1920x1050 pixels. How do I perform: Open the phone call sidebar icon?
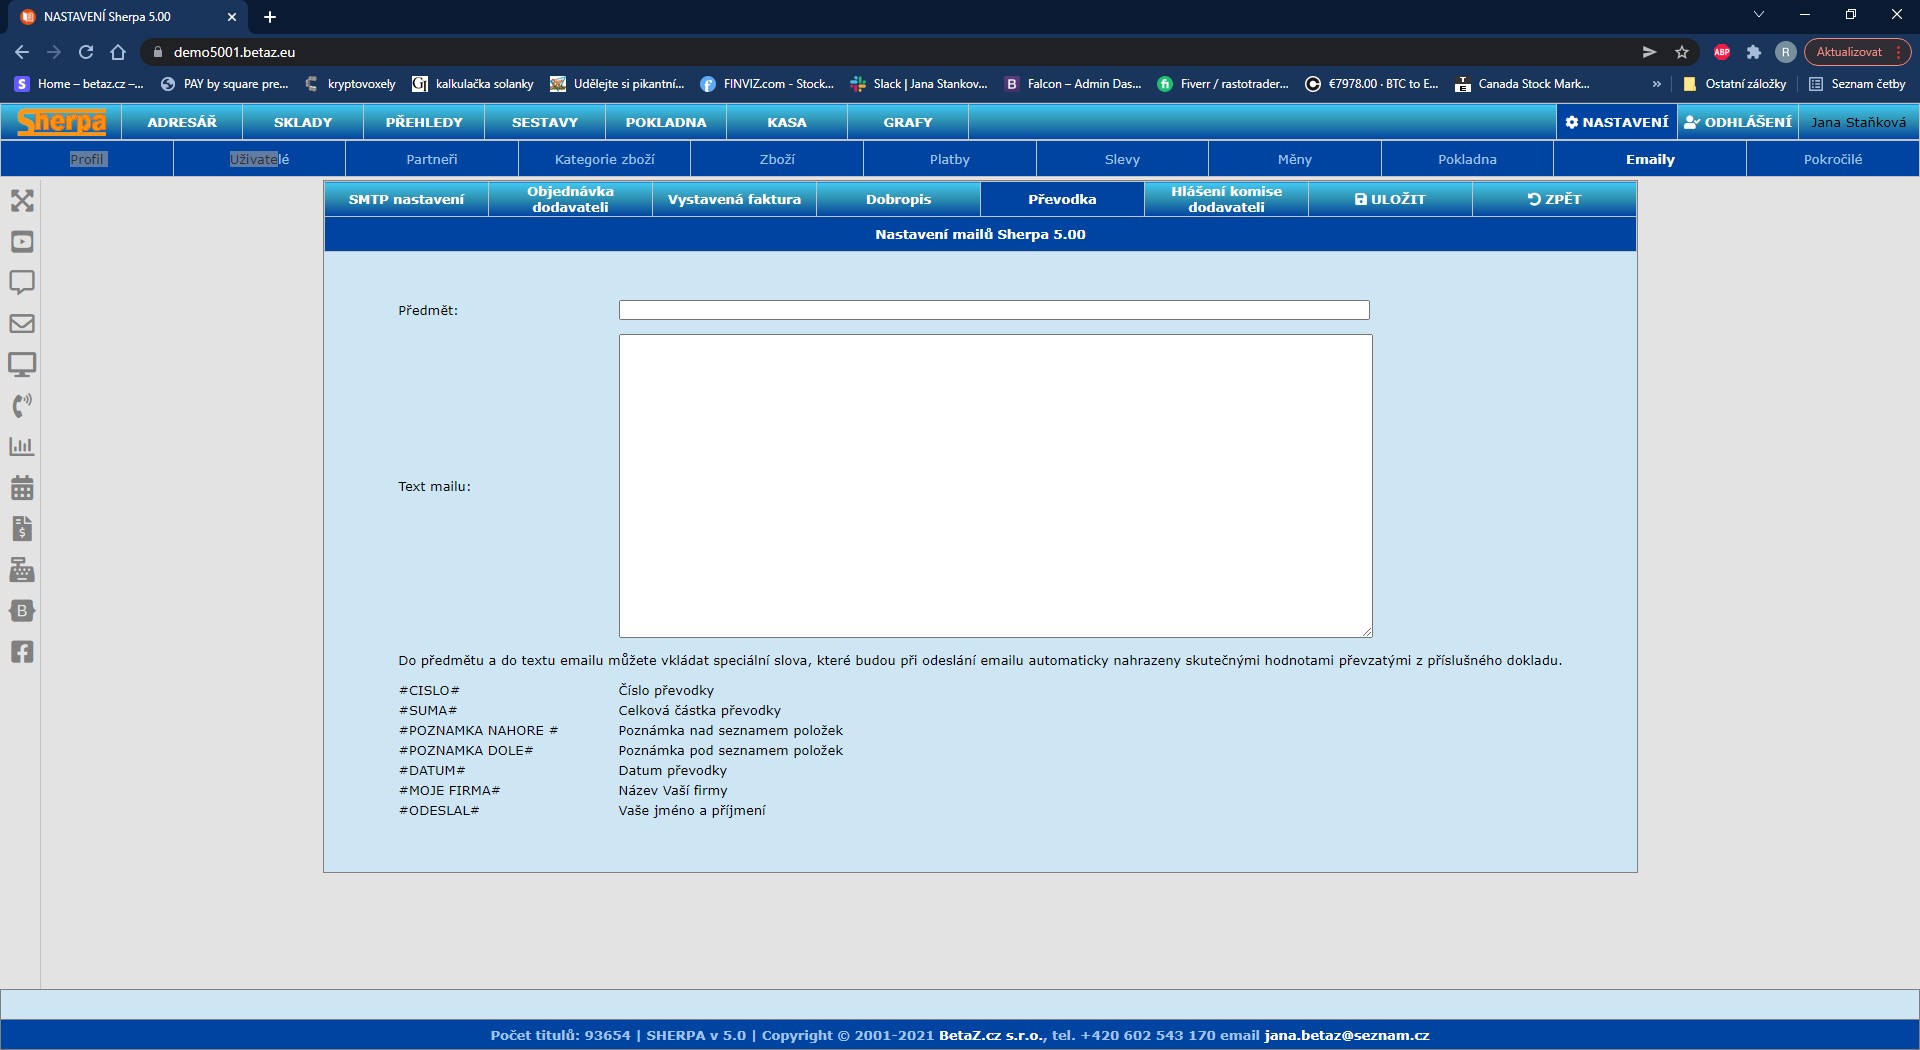[22, 405]
